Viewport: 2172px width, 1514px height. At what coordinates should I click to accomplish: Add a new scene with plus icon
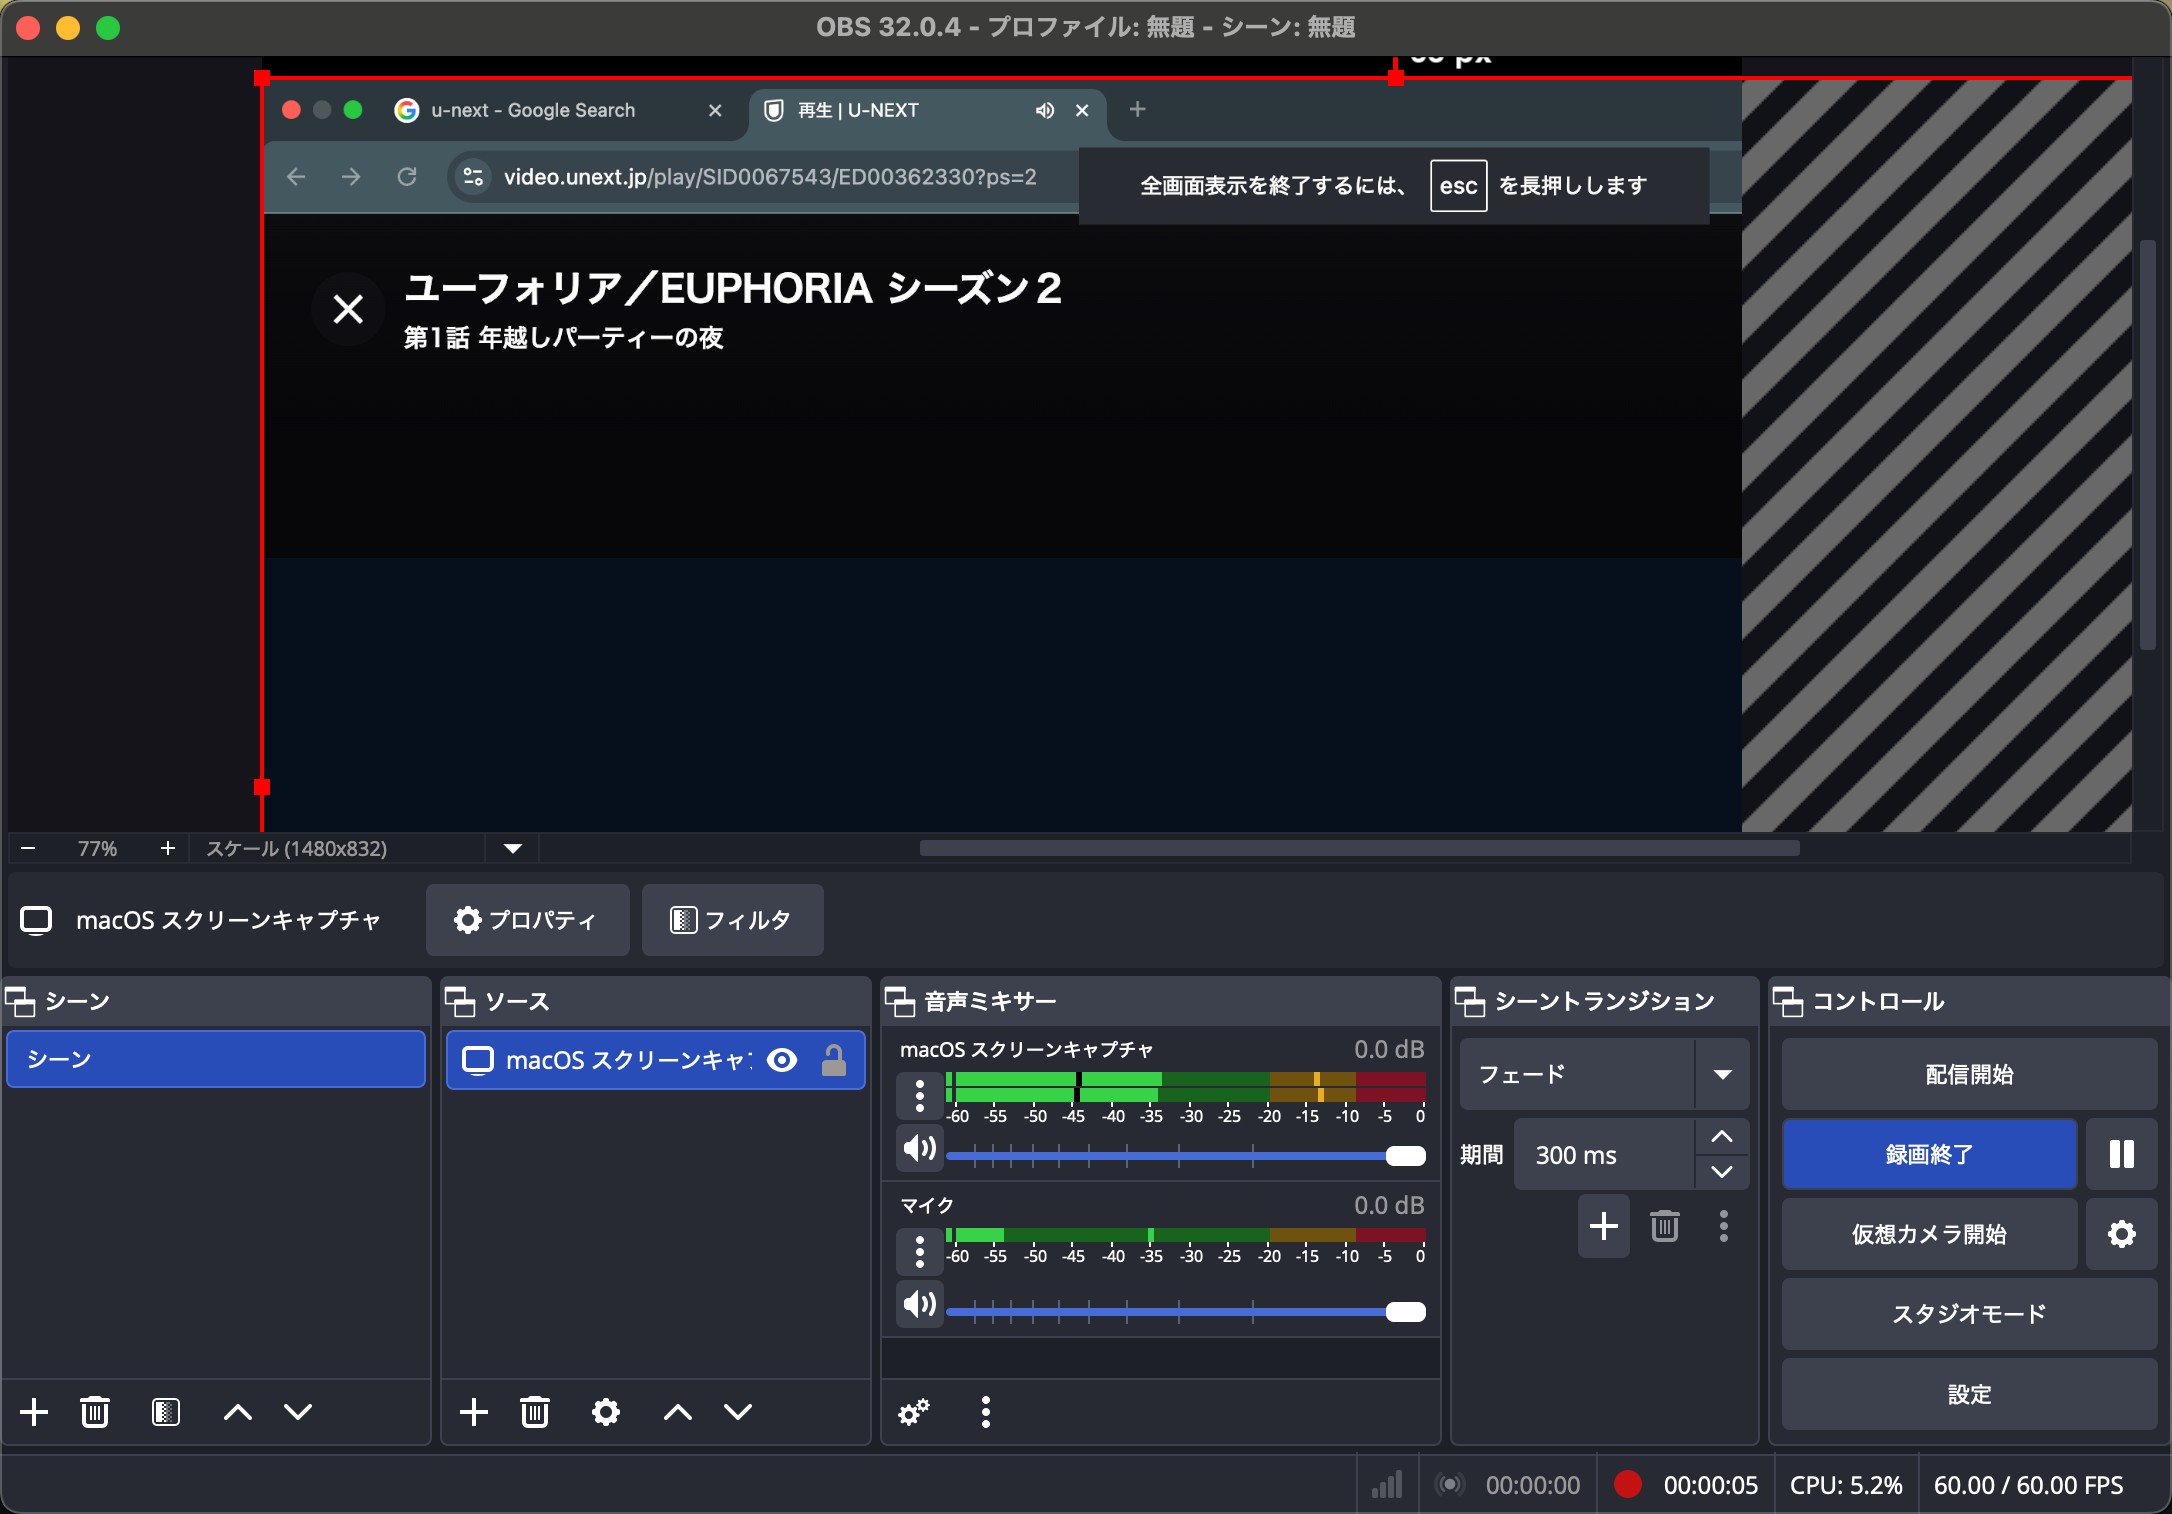(34, 1412)
